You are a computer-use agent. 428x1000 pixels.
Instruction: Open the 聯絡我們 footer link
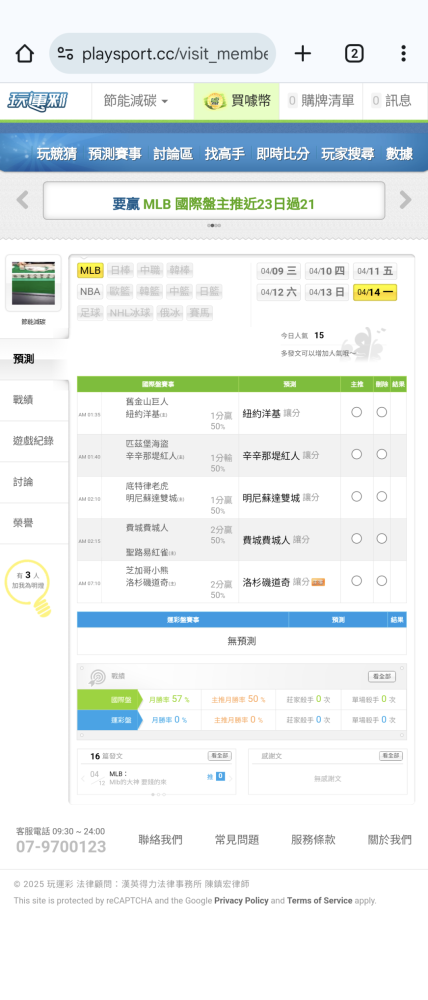click(160, 840)
